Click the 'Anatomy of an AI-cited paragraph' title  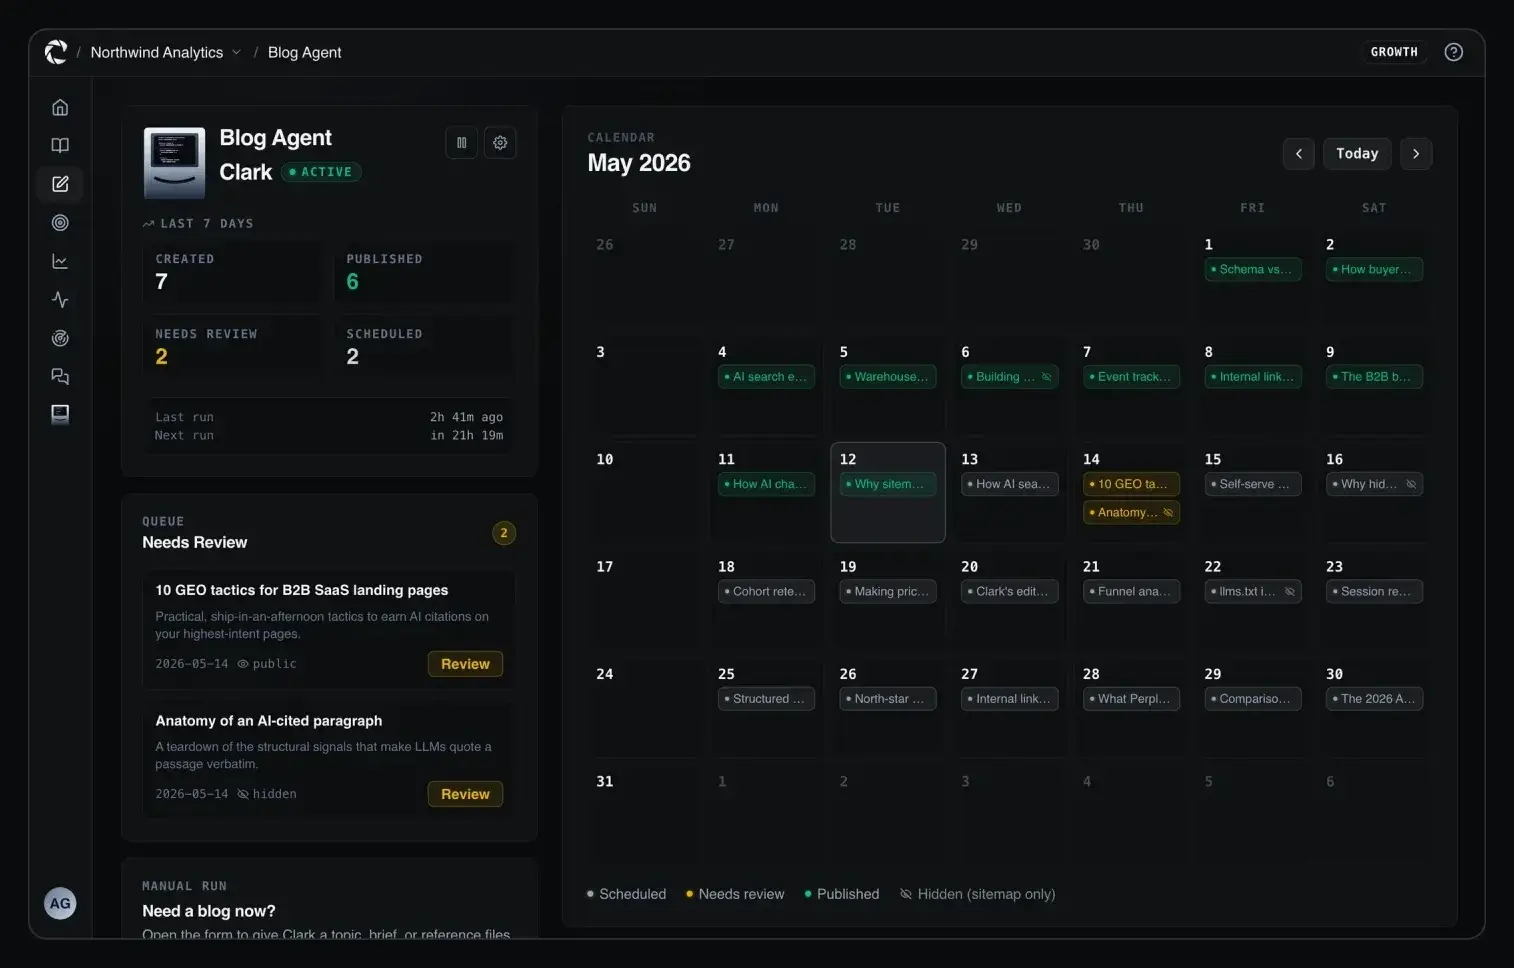[268, 721]
